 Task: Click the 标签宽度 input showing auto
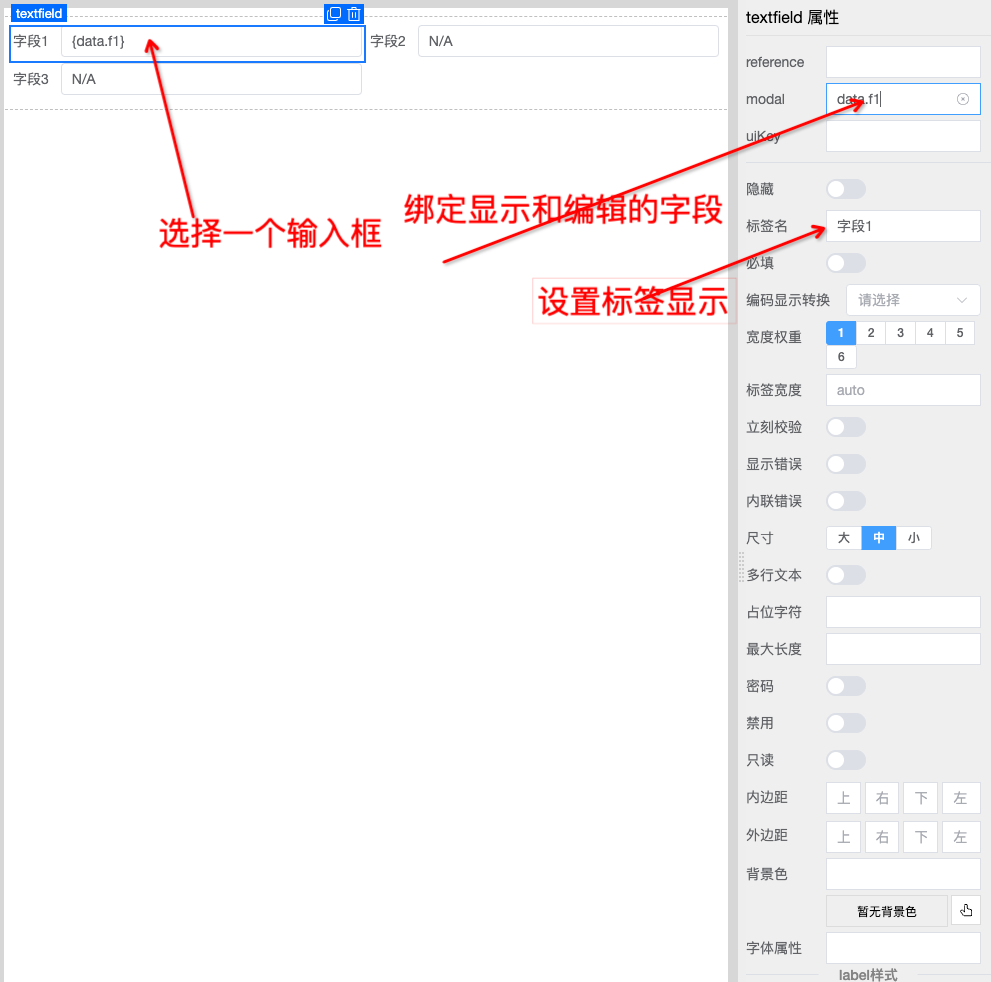click(x=903, y=390)
